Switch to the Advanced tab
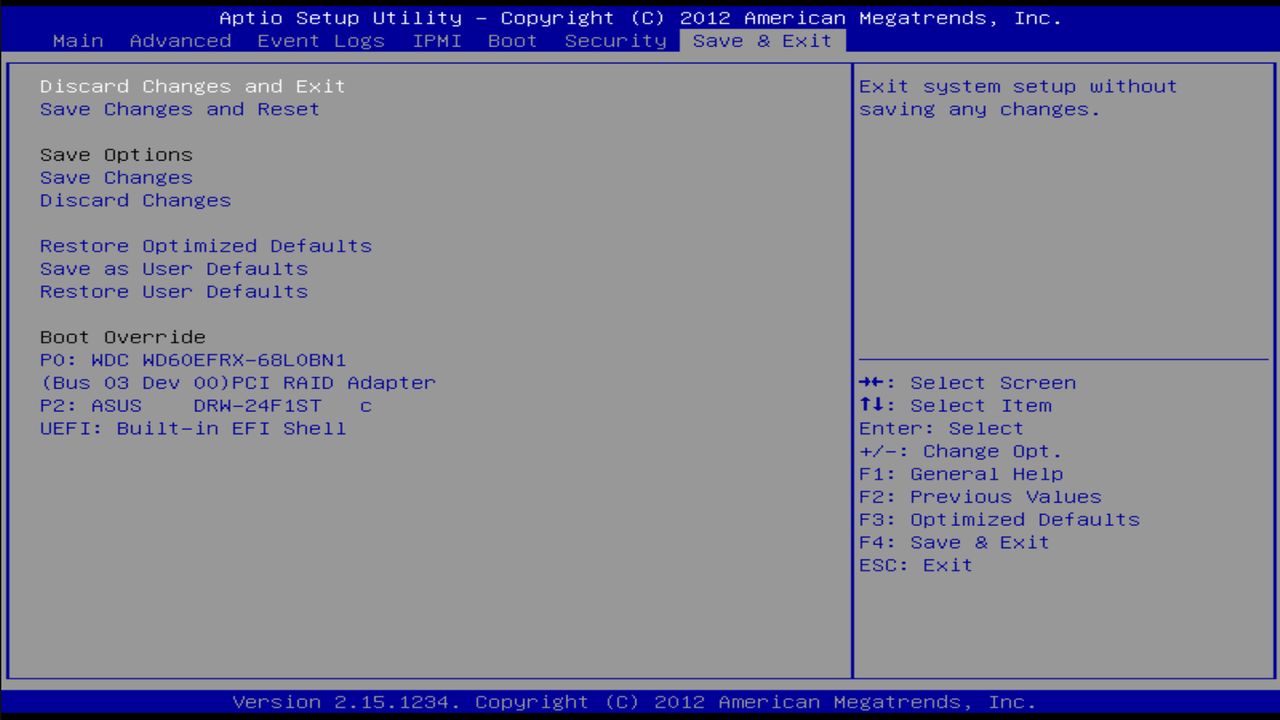The width and height of the screenshot is (1280, 720). pyautogui.click(x=180, y=41)
